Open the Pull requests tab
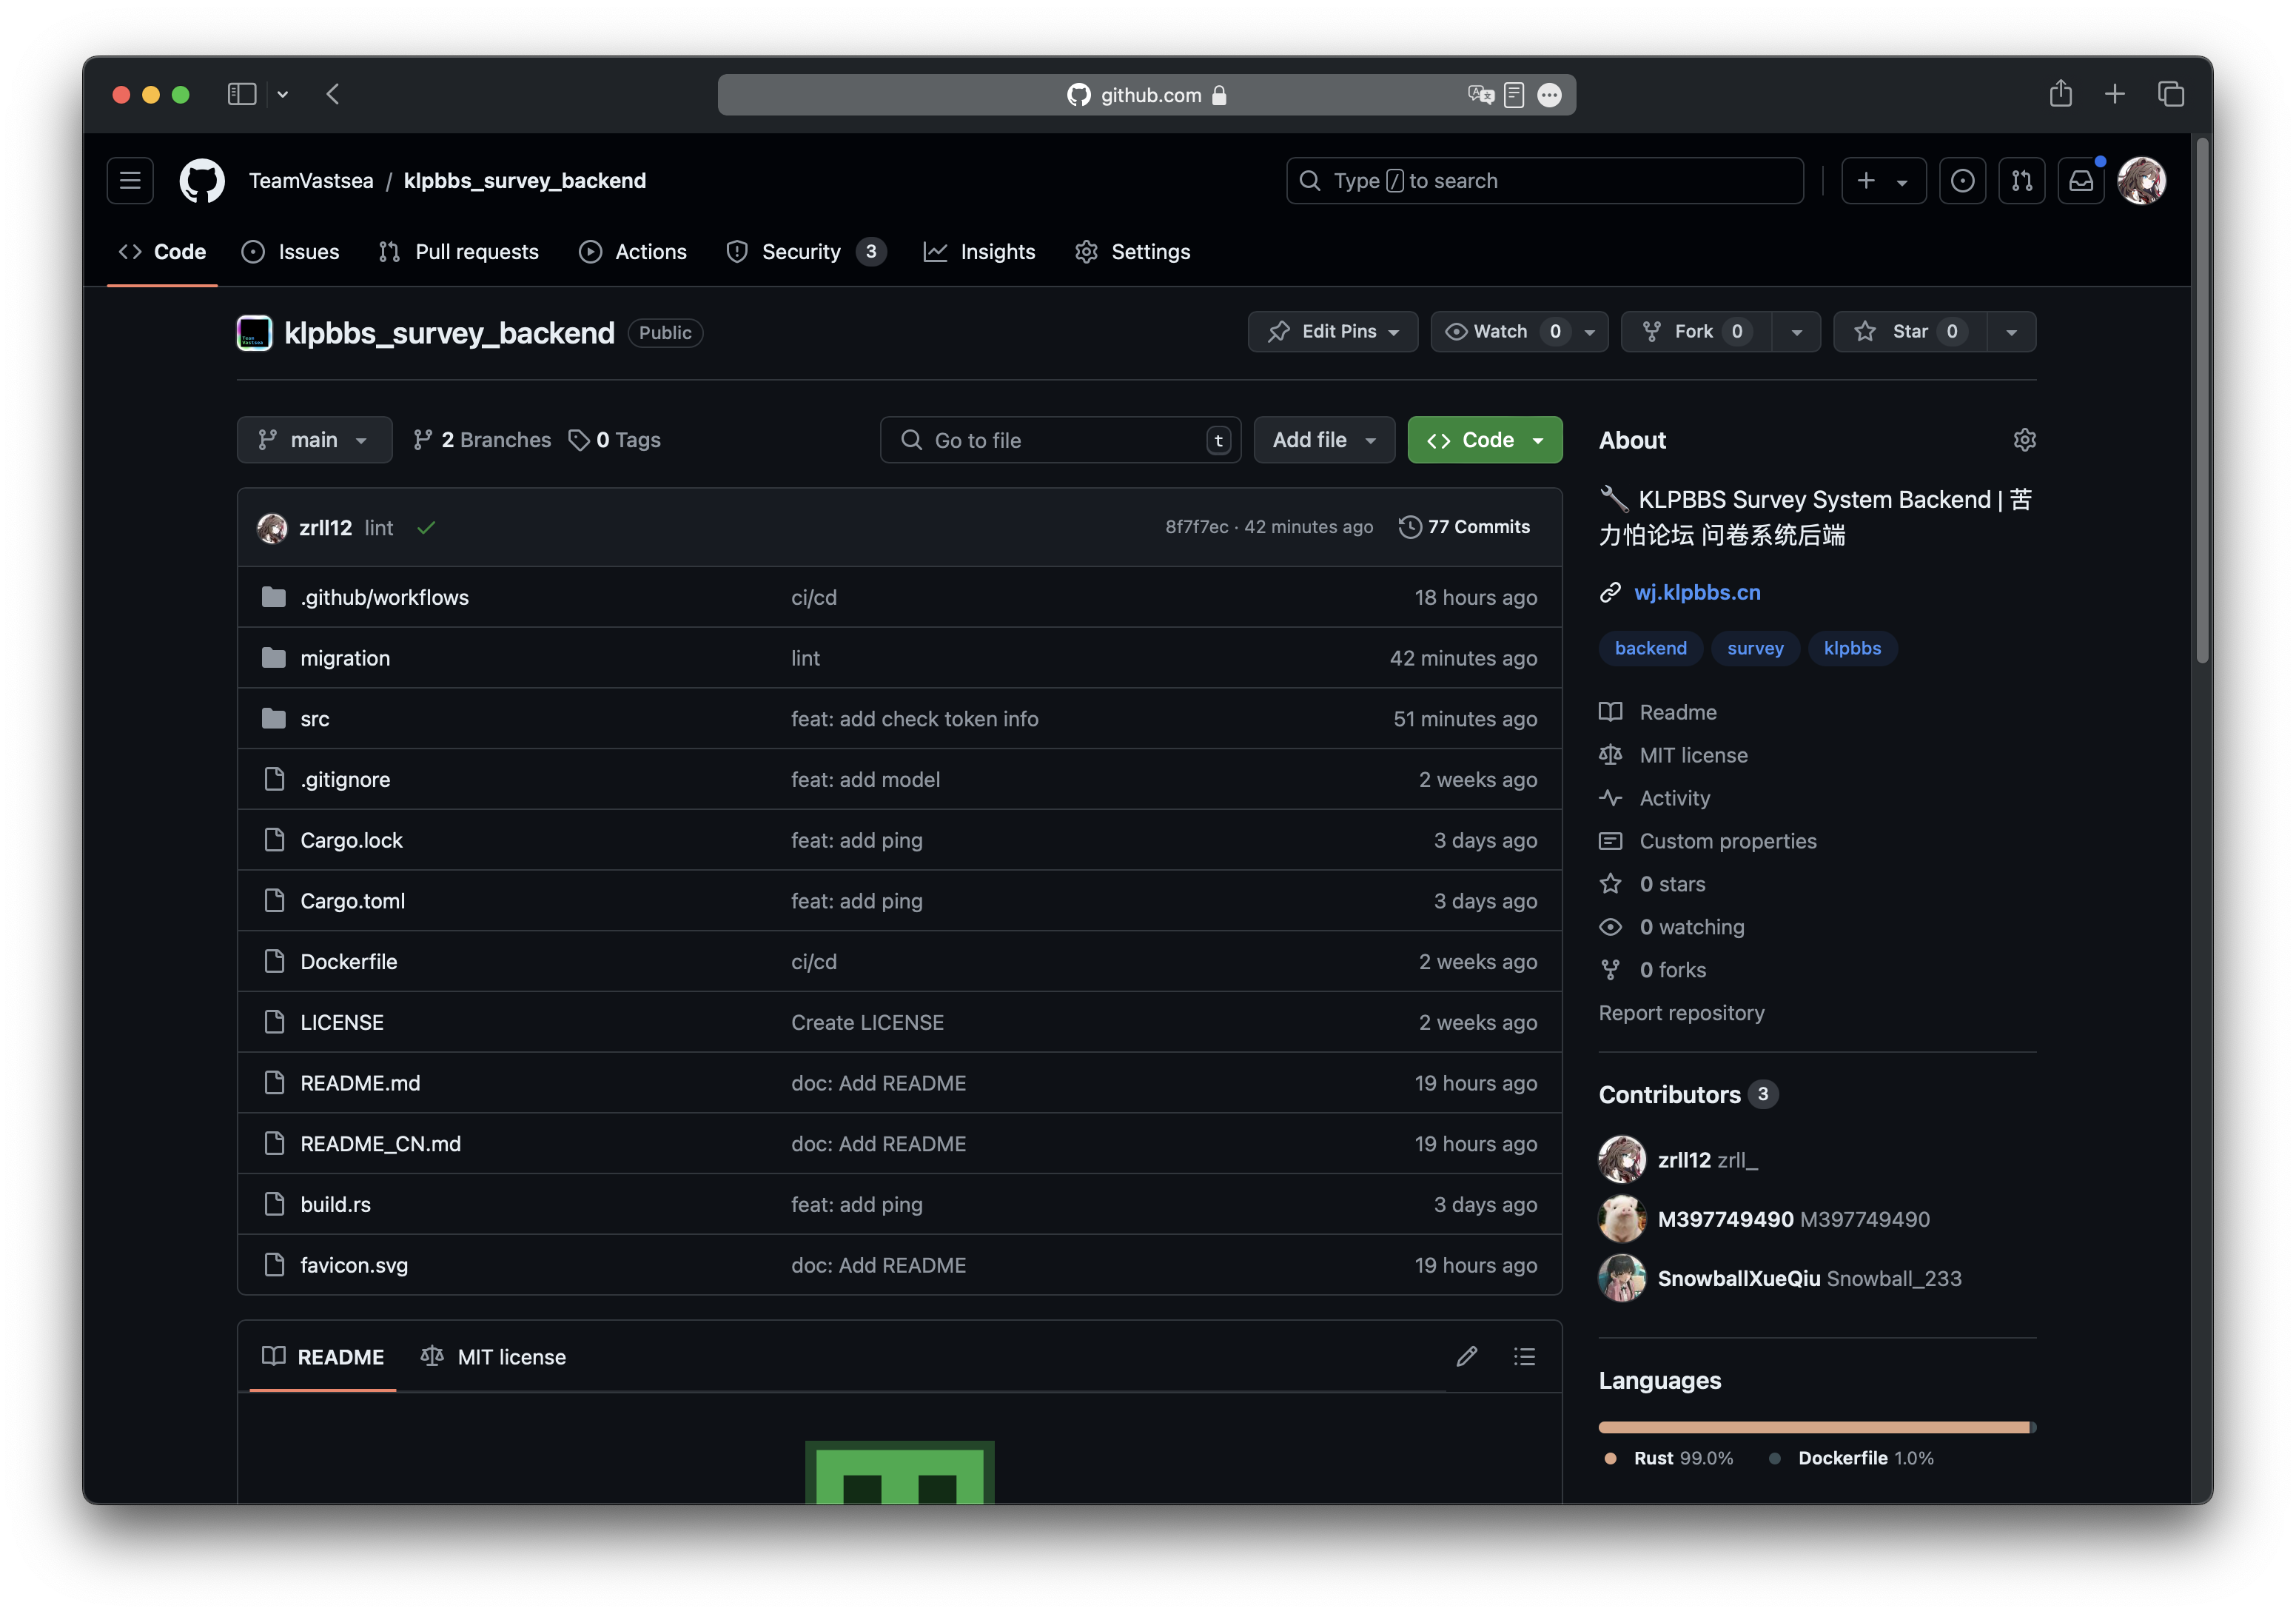 point(458,252)
